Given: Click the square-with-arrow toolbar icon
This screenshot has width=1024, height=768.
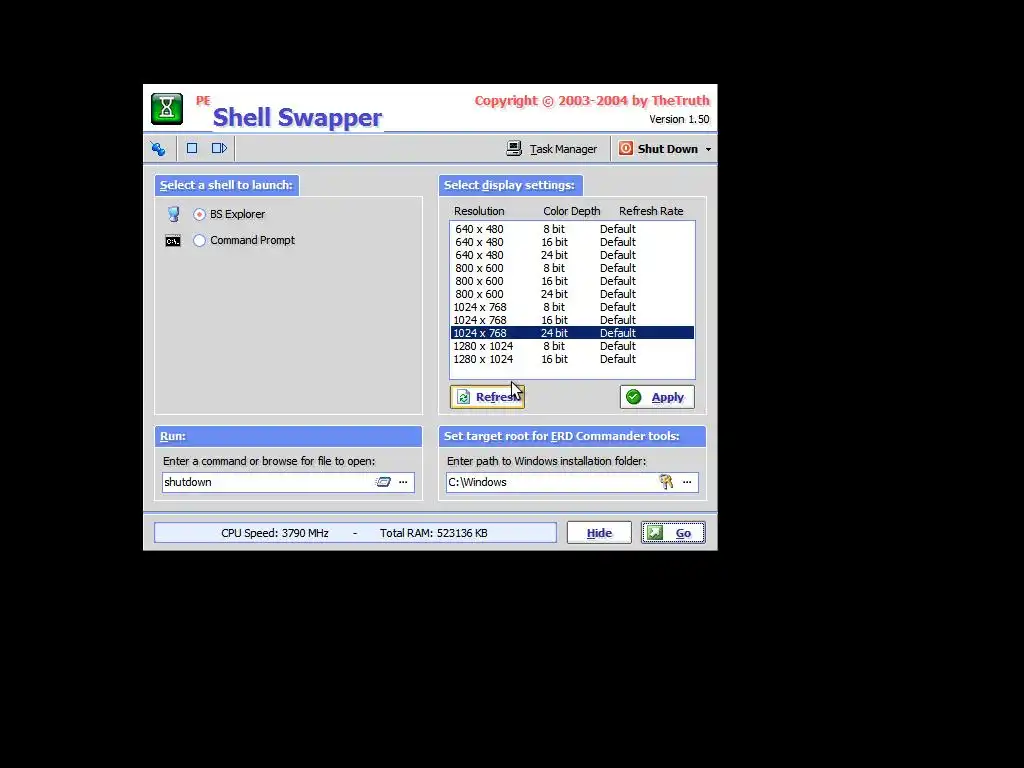Looking at the screenshot, I should tap(219, 148).
